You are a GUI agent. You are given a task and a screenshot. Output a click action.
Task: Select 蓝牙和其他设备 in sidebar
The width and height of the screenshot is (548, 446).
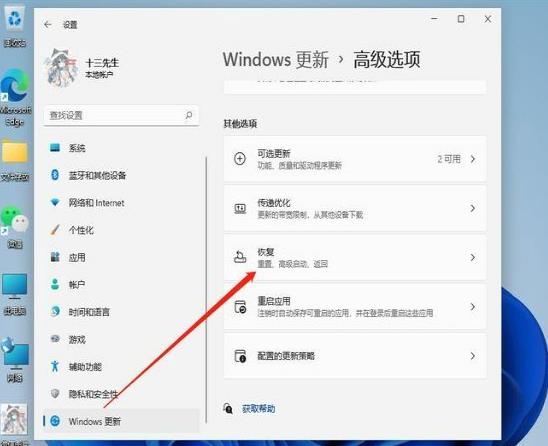(121, 175)
